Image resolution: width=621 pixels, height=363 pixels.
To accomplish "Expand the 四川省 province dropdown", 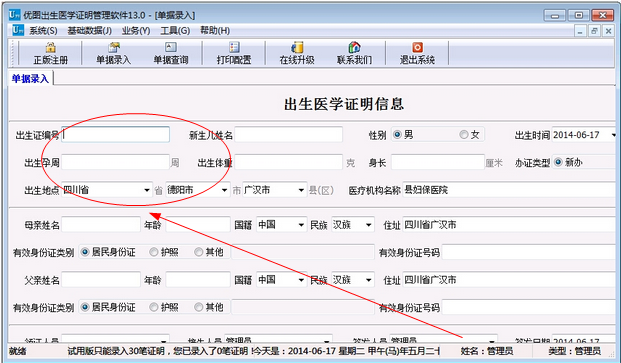I will point(147,190).
